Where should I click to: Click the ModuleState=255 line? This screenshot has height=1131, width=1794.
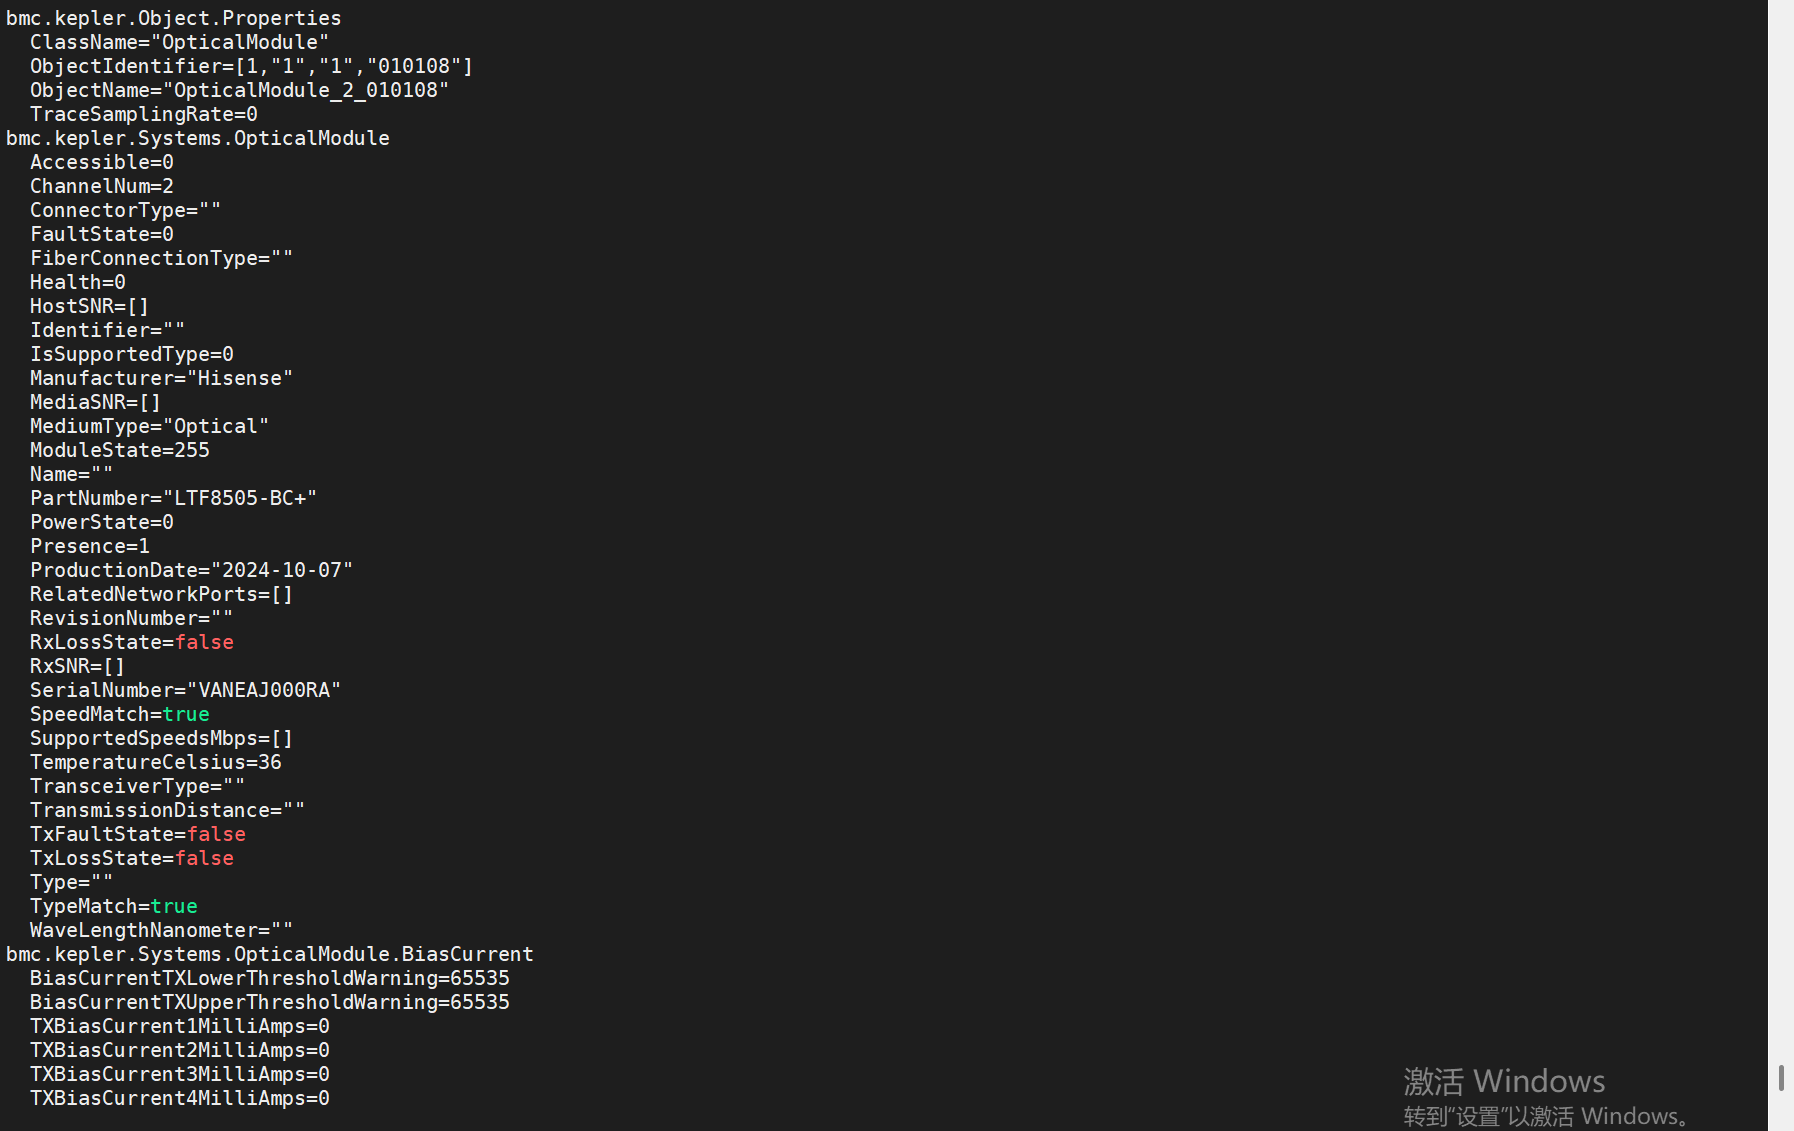119,450
